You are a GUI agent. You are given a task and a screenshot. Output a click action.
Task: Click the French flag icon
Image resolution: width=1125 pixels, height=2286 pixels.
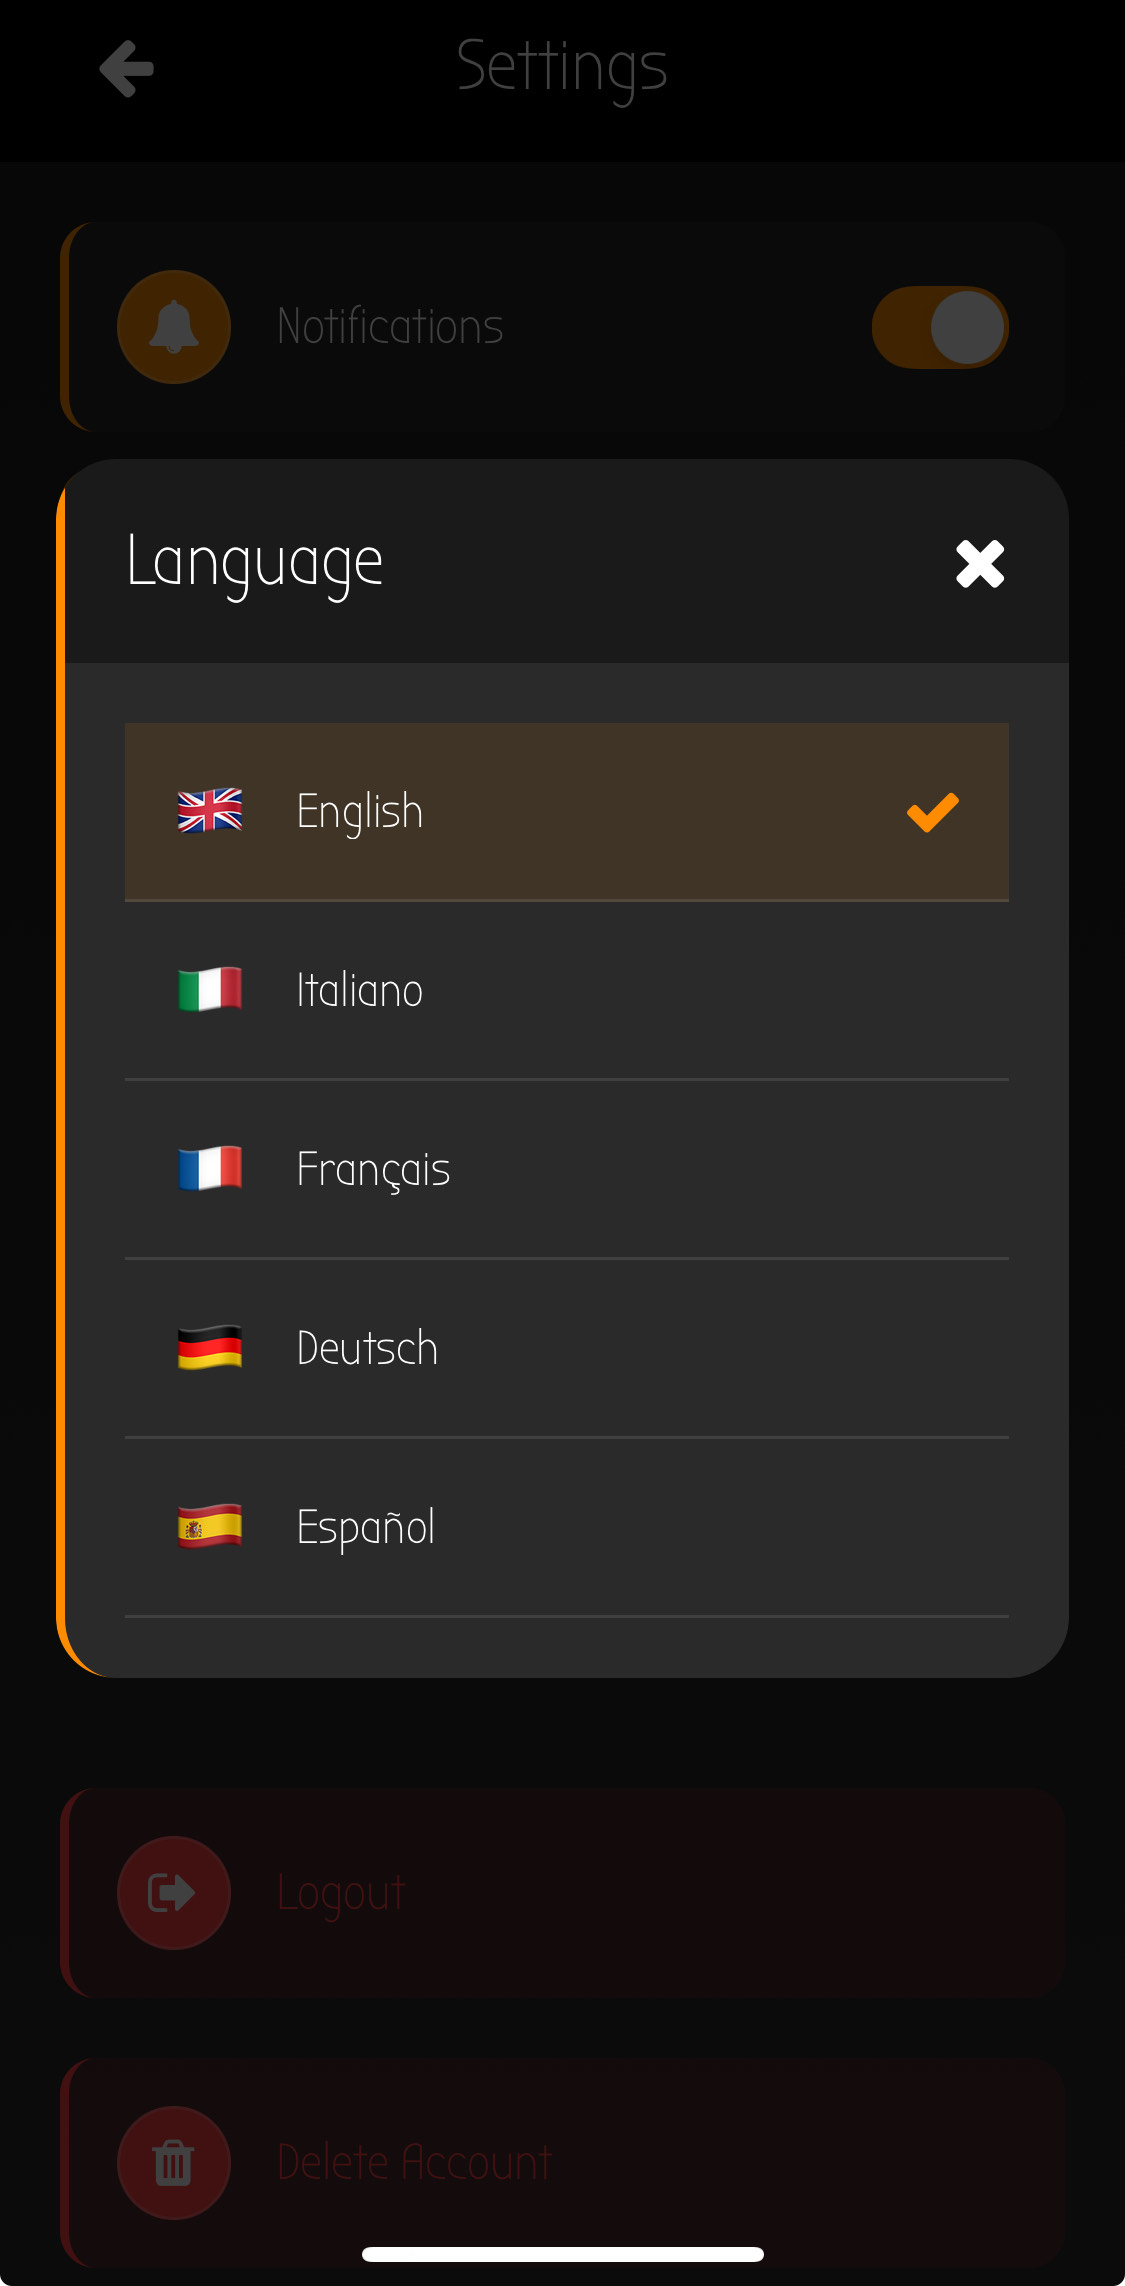[x=210, y=1167]
